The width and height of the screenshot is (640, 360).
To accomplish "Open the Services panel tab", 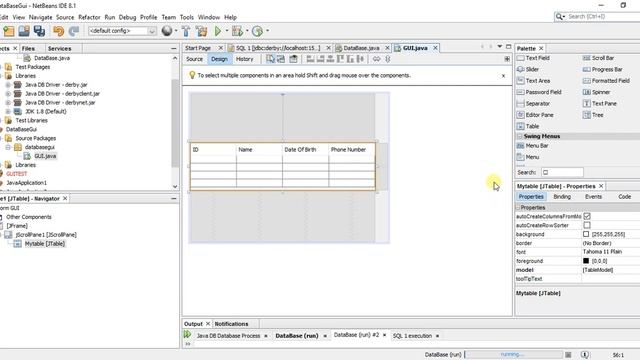I will pyautogui.click(x=60, y=49).
